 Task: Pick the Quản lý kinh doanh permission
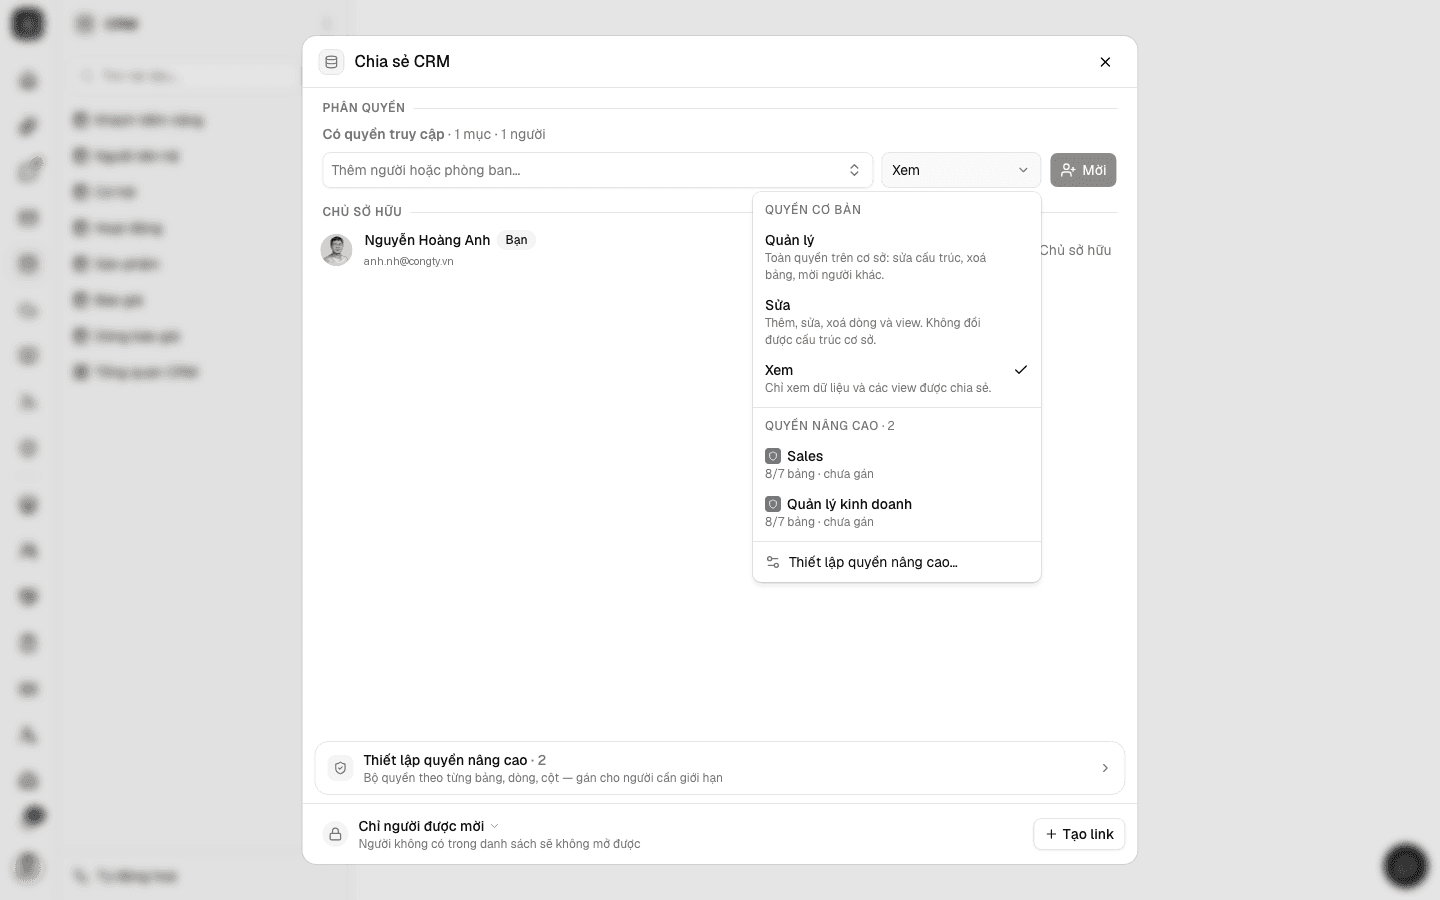click(x=896, y=512)
